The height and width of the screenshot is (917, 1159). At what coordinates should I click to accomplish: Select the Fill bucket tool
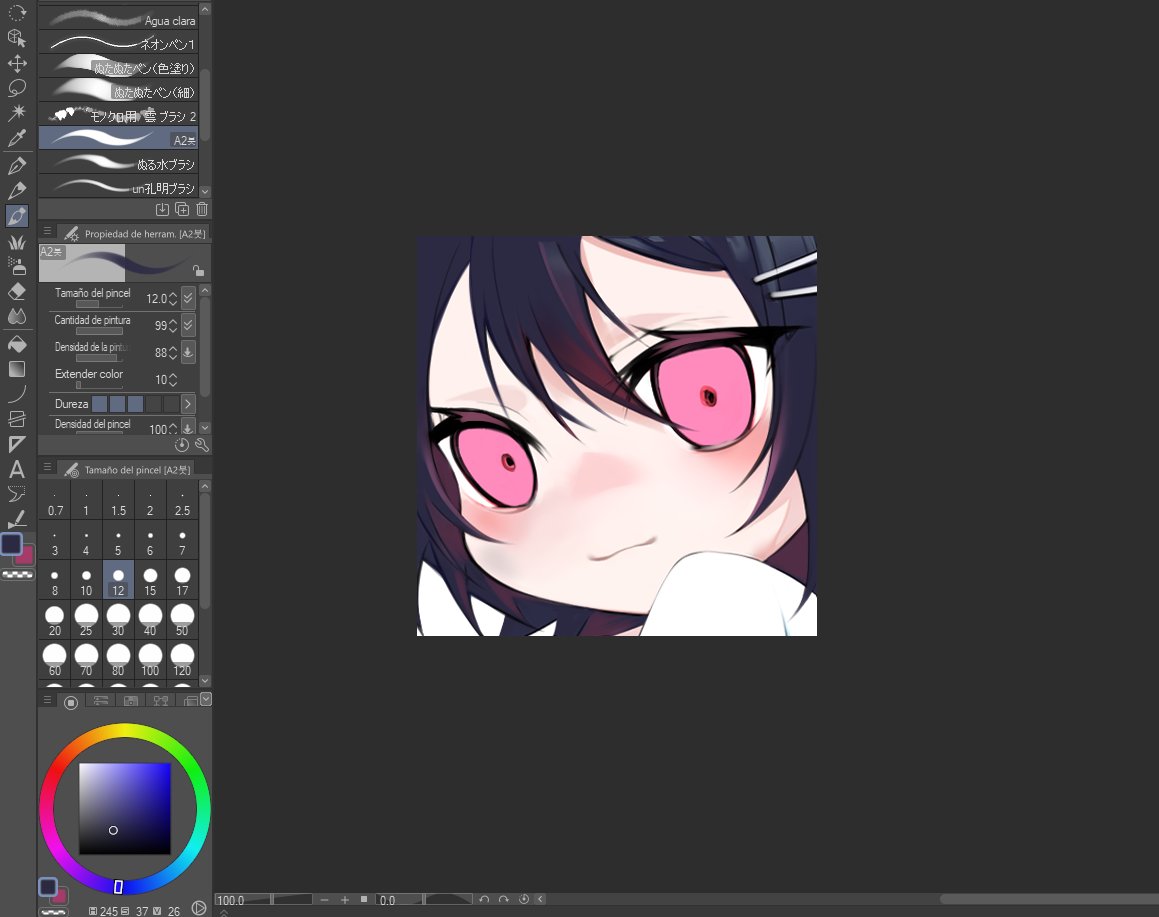pyautogui.click(x=16, y=344)
